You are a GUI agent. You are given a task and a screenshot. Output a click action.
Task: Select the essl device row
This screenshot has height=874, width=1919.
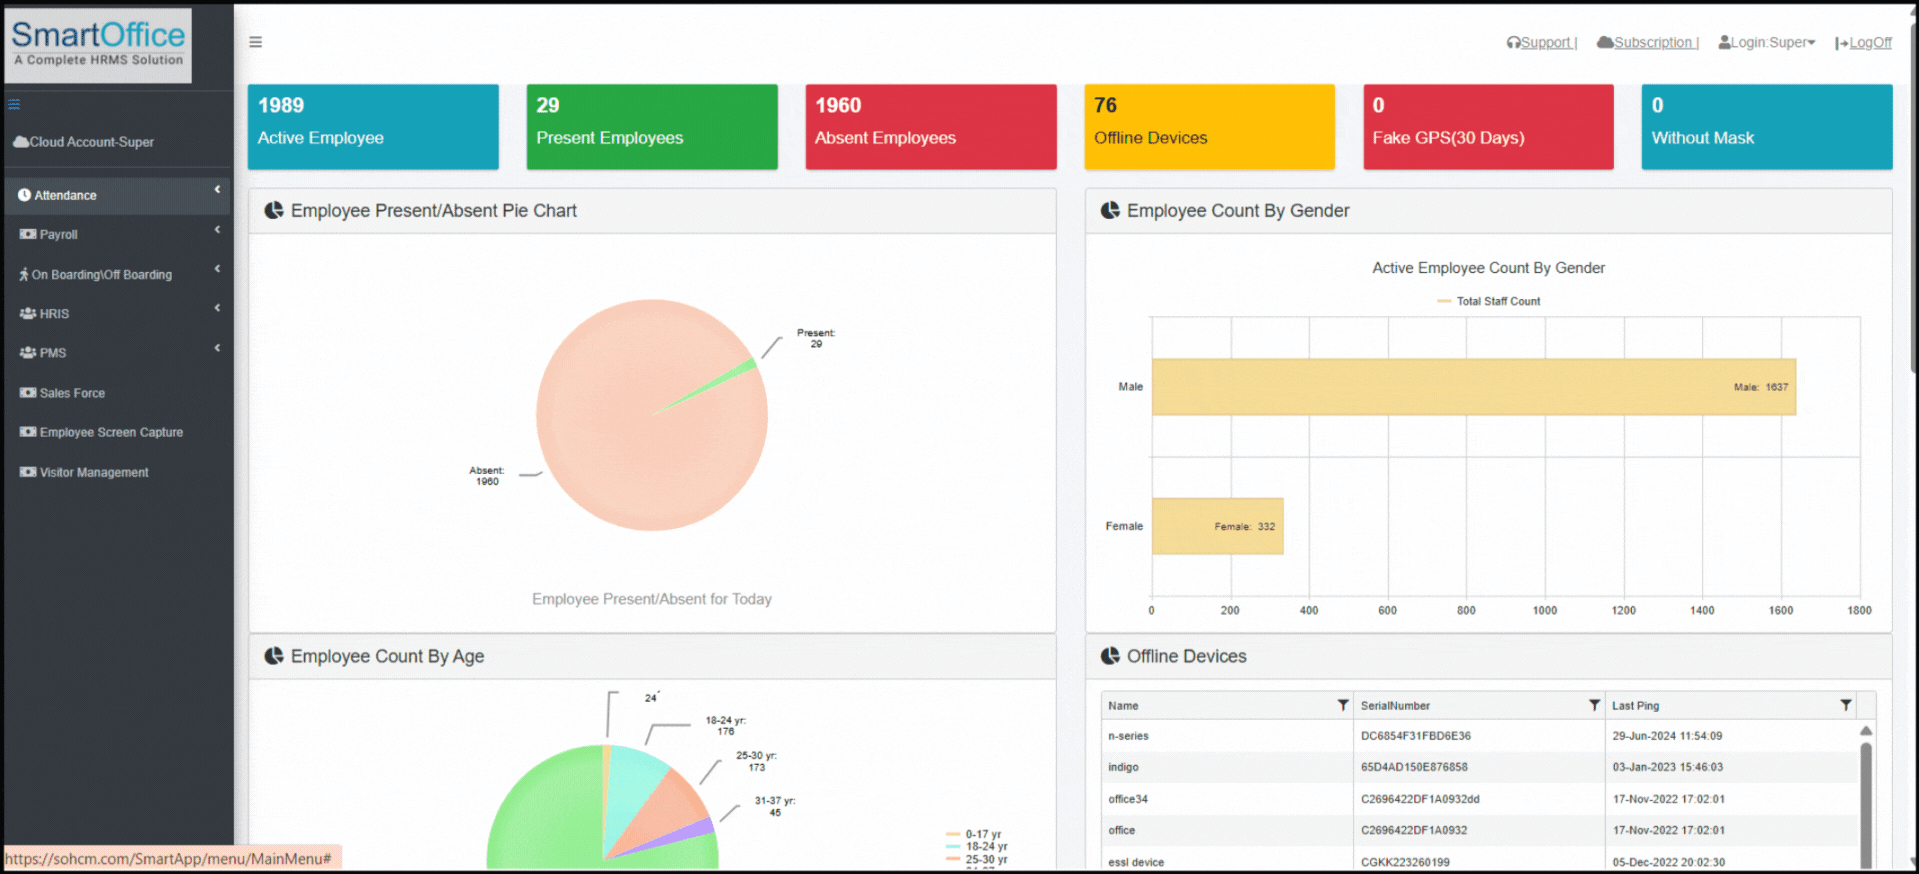(x=1479, y=861)
